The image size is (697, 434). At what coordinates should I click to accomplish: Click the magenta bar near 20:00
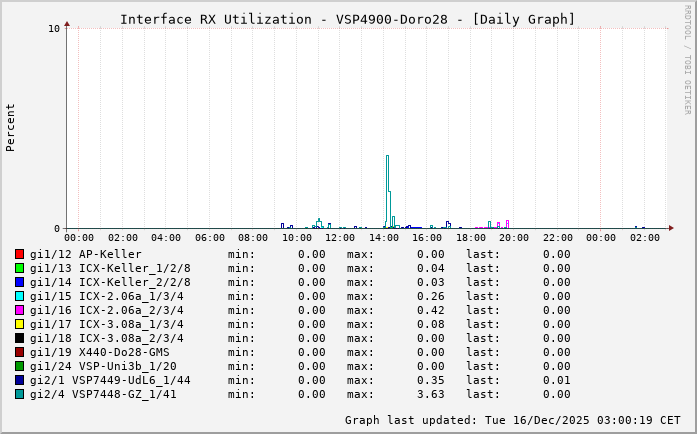point(507,224)
